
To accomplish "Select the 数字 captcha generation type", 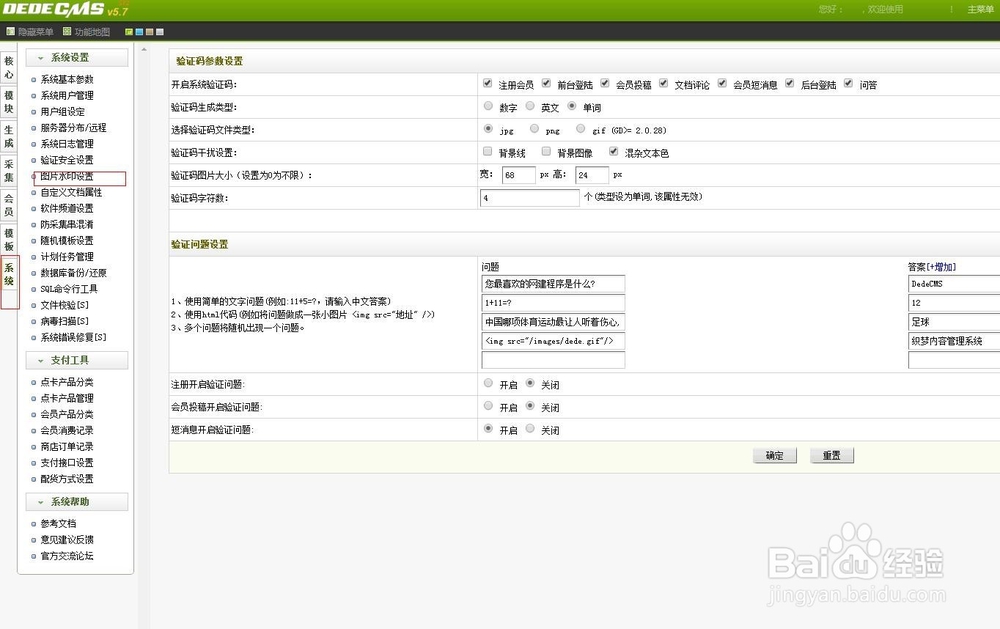I will click(489, 106).
